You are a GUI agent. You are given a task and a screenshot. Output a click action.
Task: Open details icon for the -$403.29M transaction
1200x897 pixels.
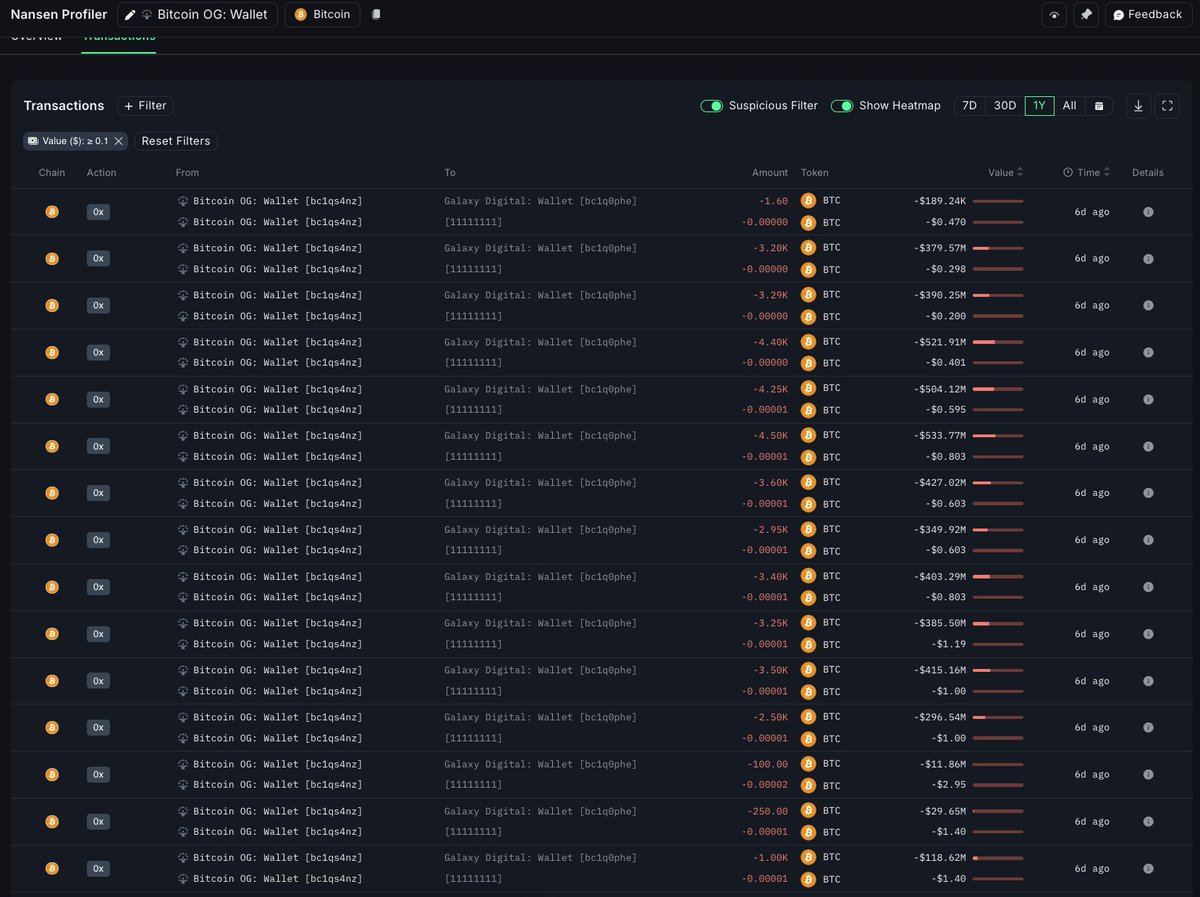point(1148,587)
